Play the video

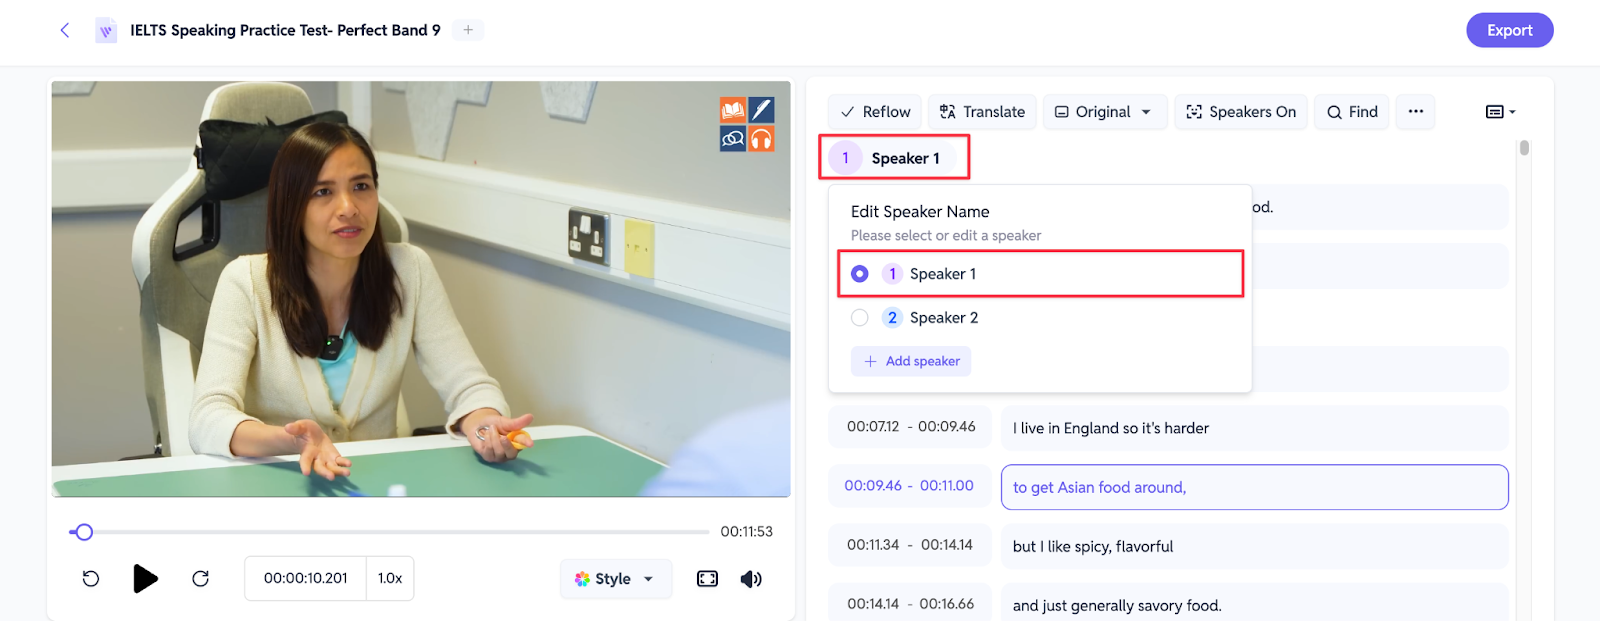coord(145,579)
